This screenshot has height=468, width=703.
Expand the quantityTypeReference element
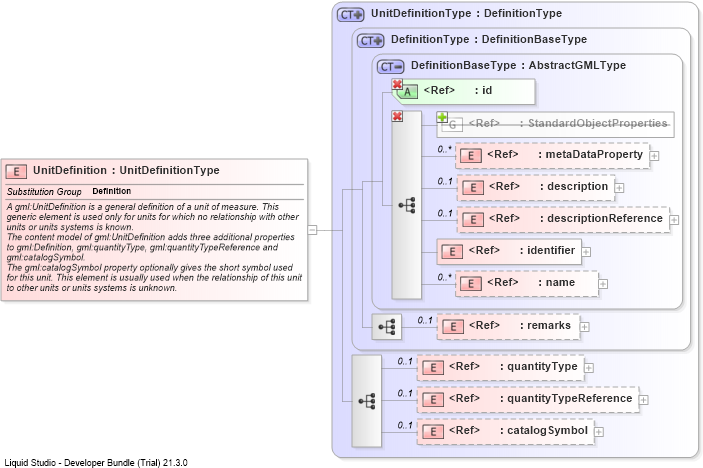tap(644, 400)
